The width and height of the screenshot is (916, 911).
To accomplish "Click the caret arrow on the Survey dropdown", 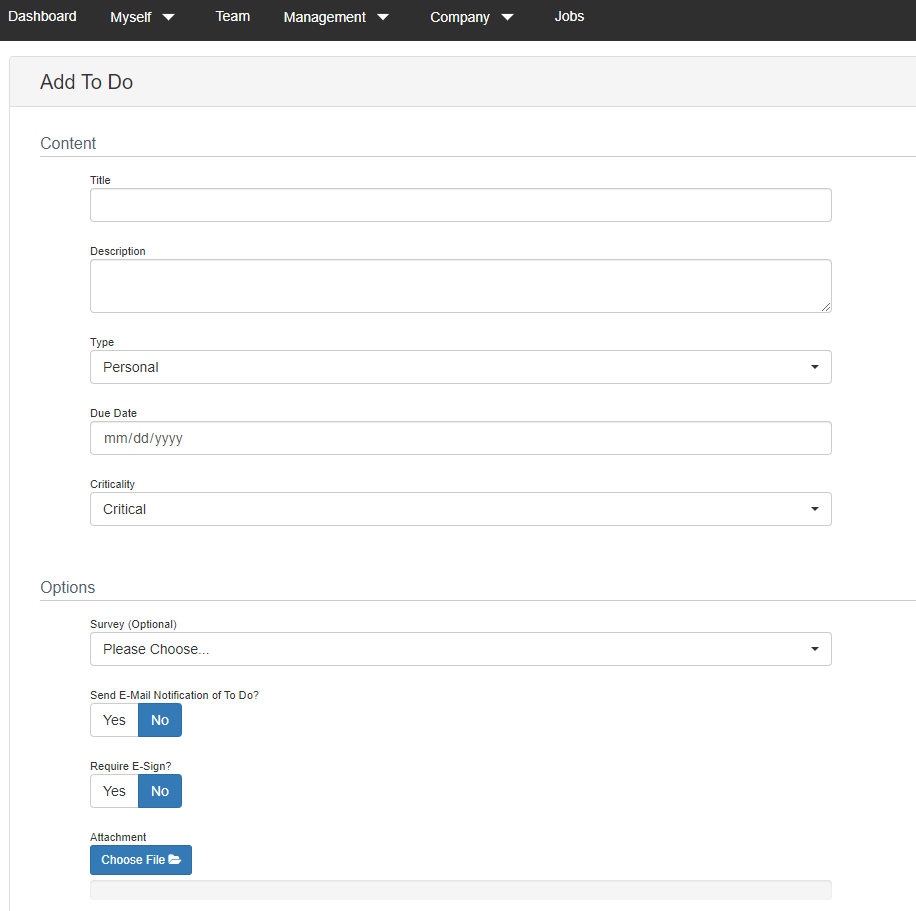I will [814, 649].
